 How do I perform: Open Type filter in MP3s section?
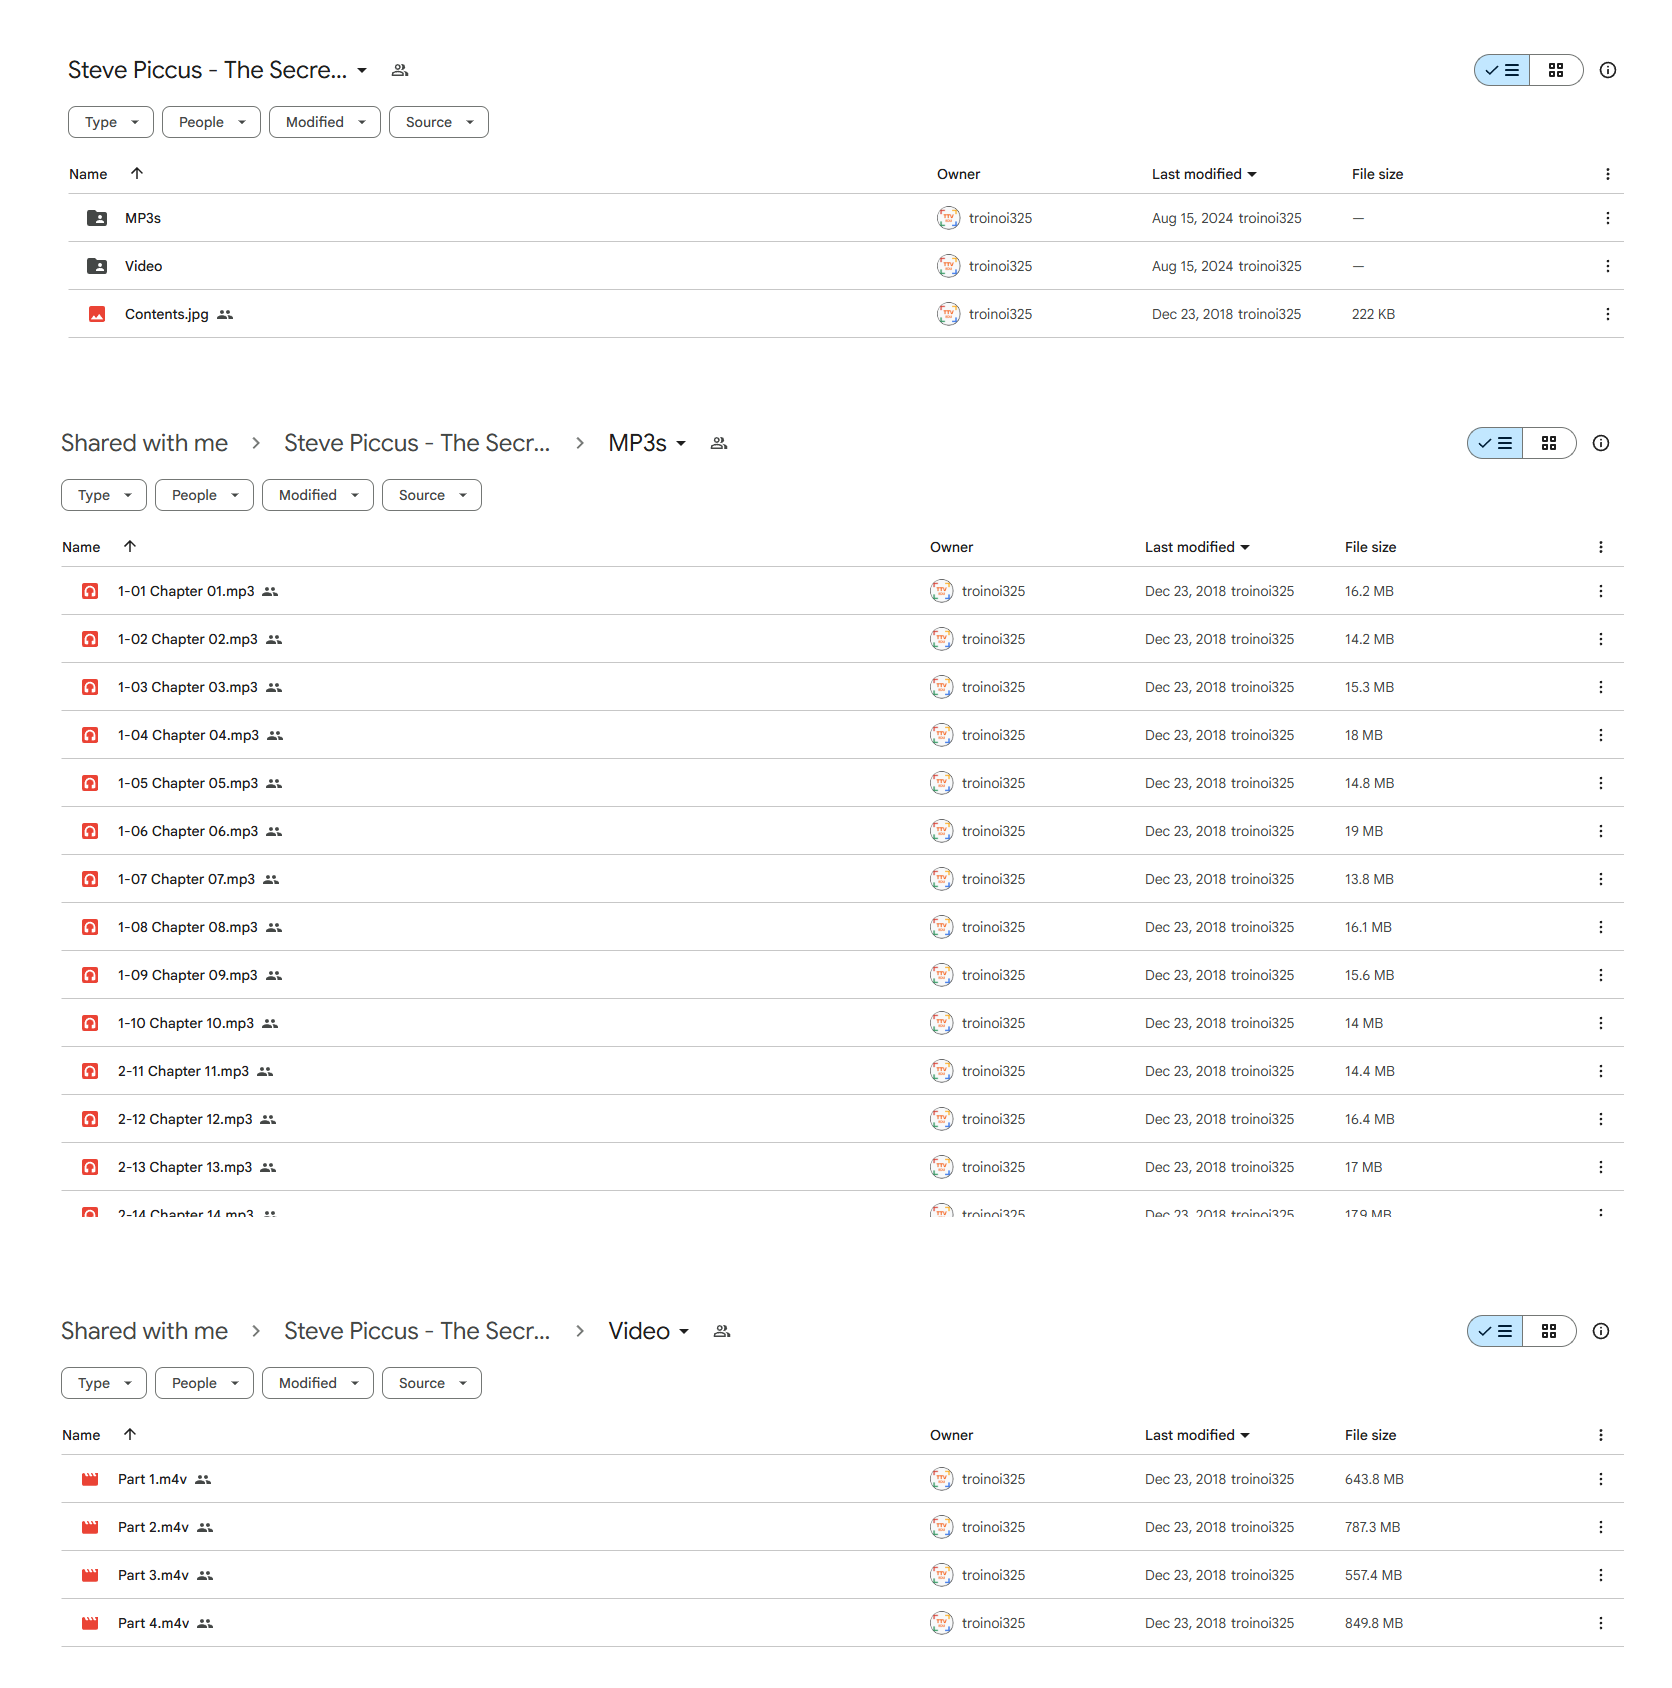click(x=104, y=495)
